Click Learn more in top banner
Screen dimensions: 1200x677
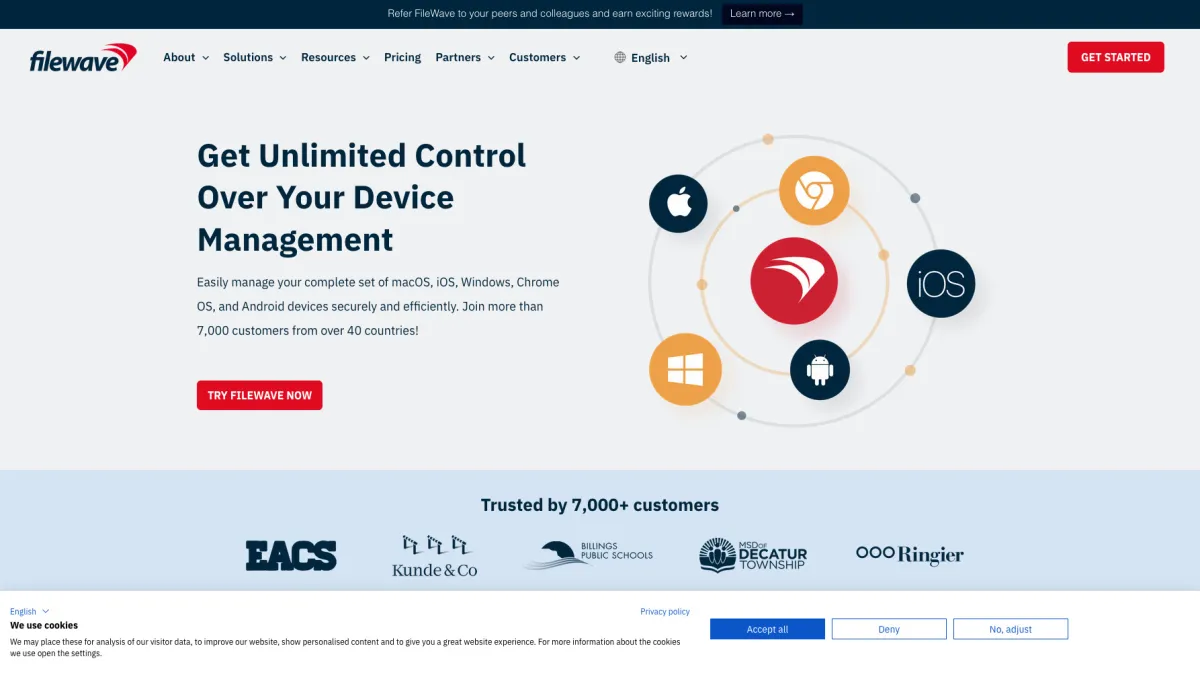click(x=762, y=14)
